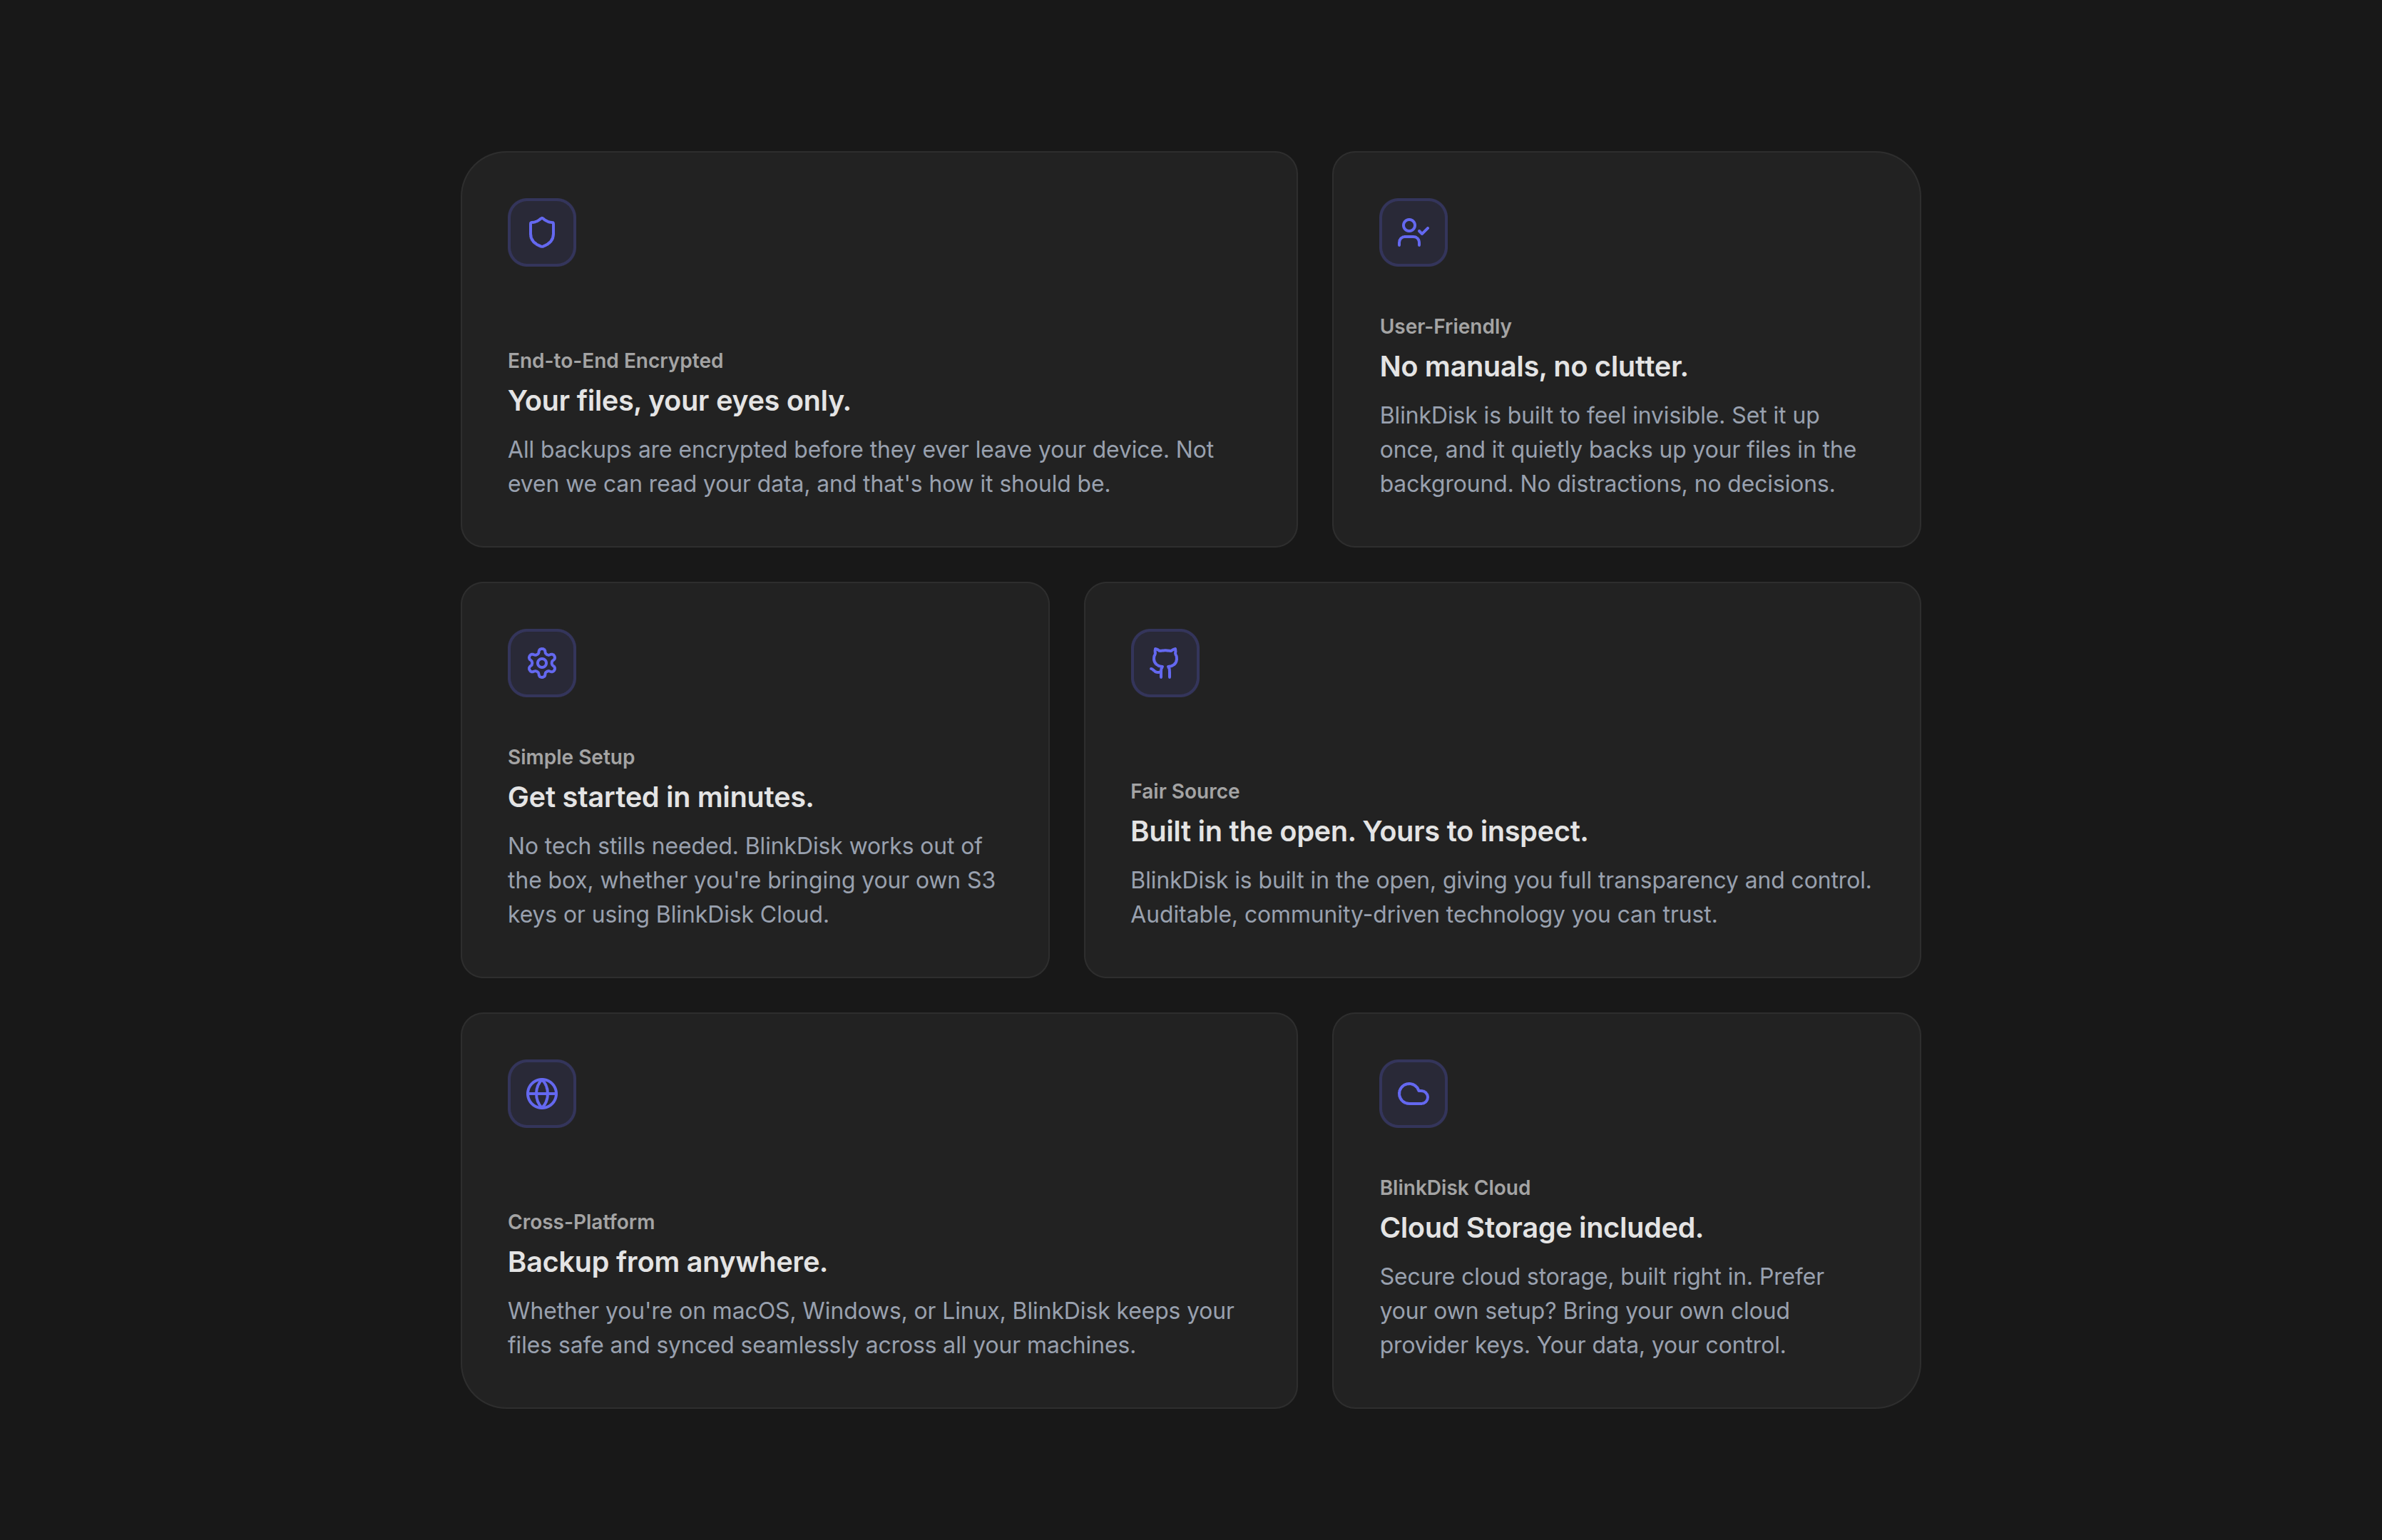Click heading 'No manuals, no clutter.'
The image size is (2382, 1540).
(1533, 367)
